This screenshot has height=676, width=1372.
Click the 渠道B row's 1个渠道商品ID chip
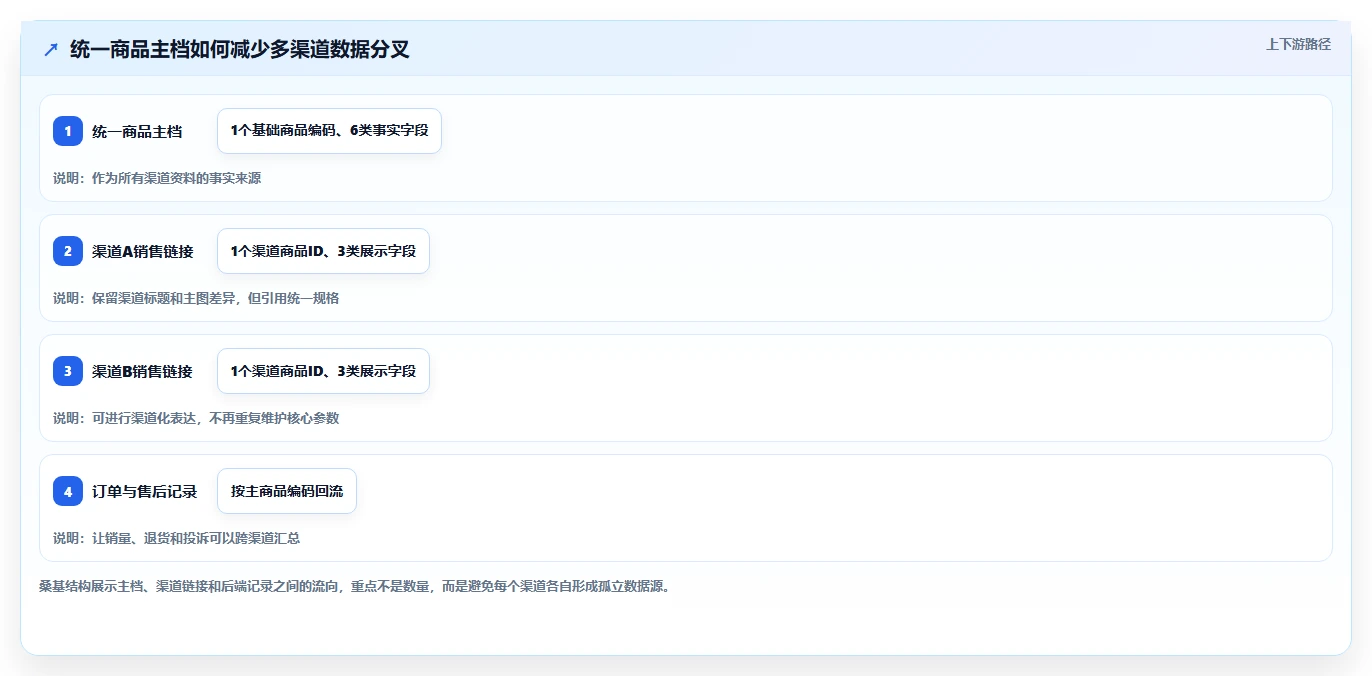pyautogui.click(x=323, y=371)
